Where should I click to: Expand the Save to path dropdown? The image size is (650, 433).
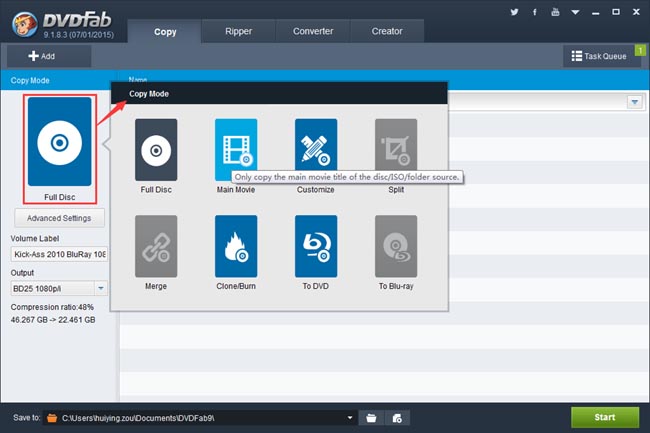[x=349, y=417]
